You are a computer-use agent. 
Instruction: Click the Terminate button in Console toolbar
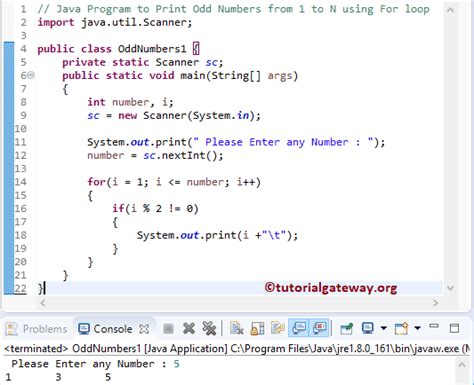pyautogui.click(x=168, y=329)
